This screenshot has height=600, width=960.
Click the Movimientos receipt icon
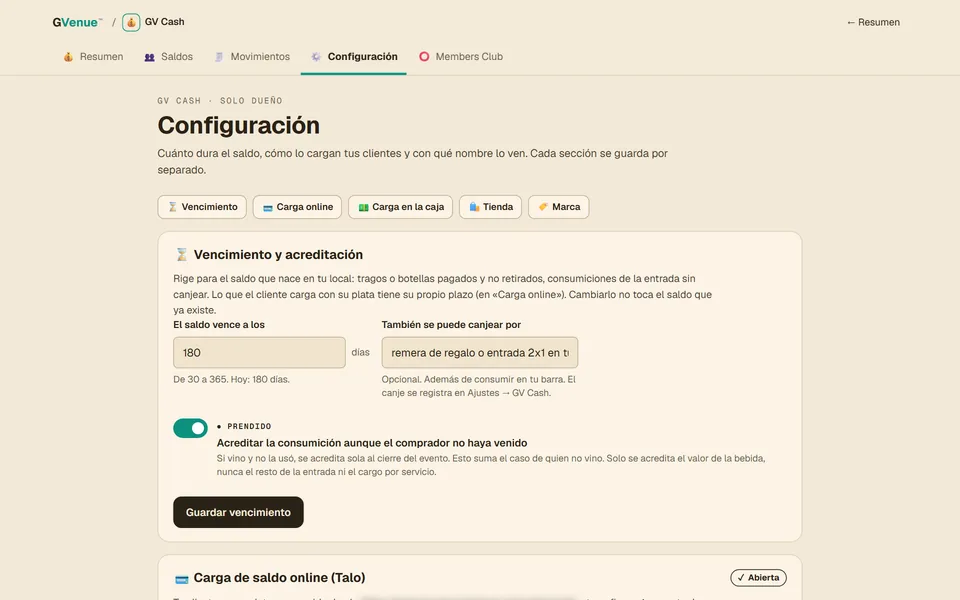(x=219, y=57)
